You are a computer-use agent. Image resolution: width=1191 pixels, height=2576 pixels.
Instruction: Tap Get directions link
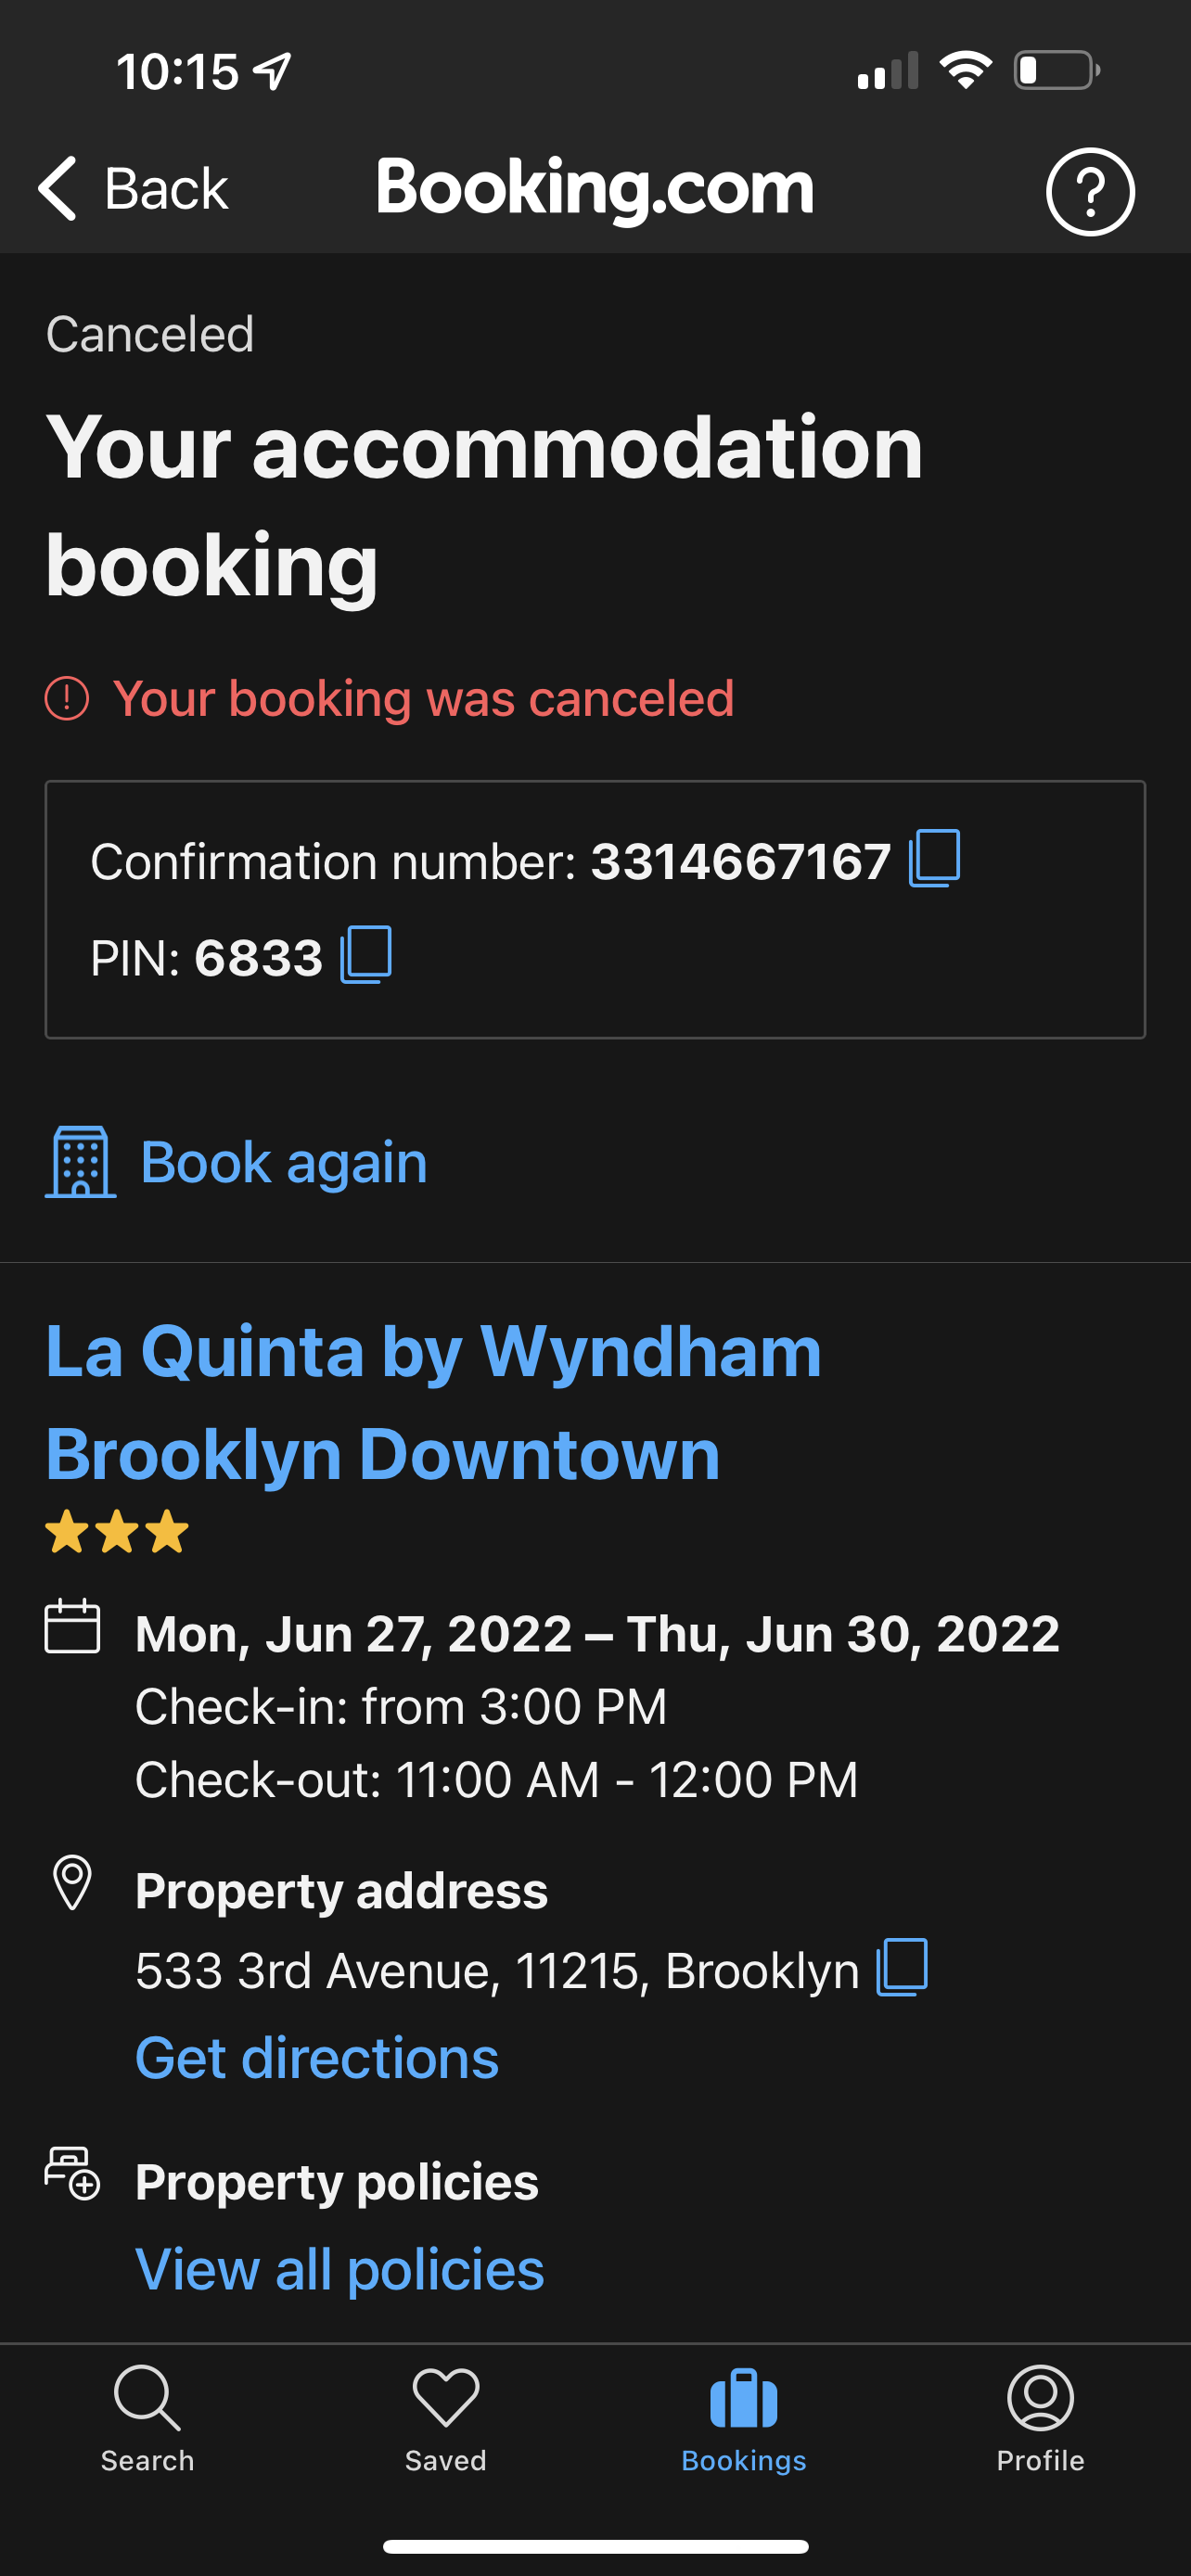point(317,2058)
